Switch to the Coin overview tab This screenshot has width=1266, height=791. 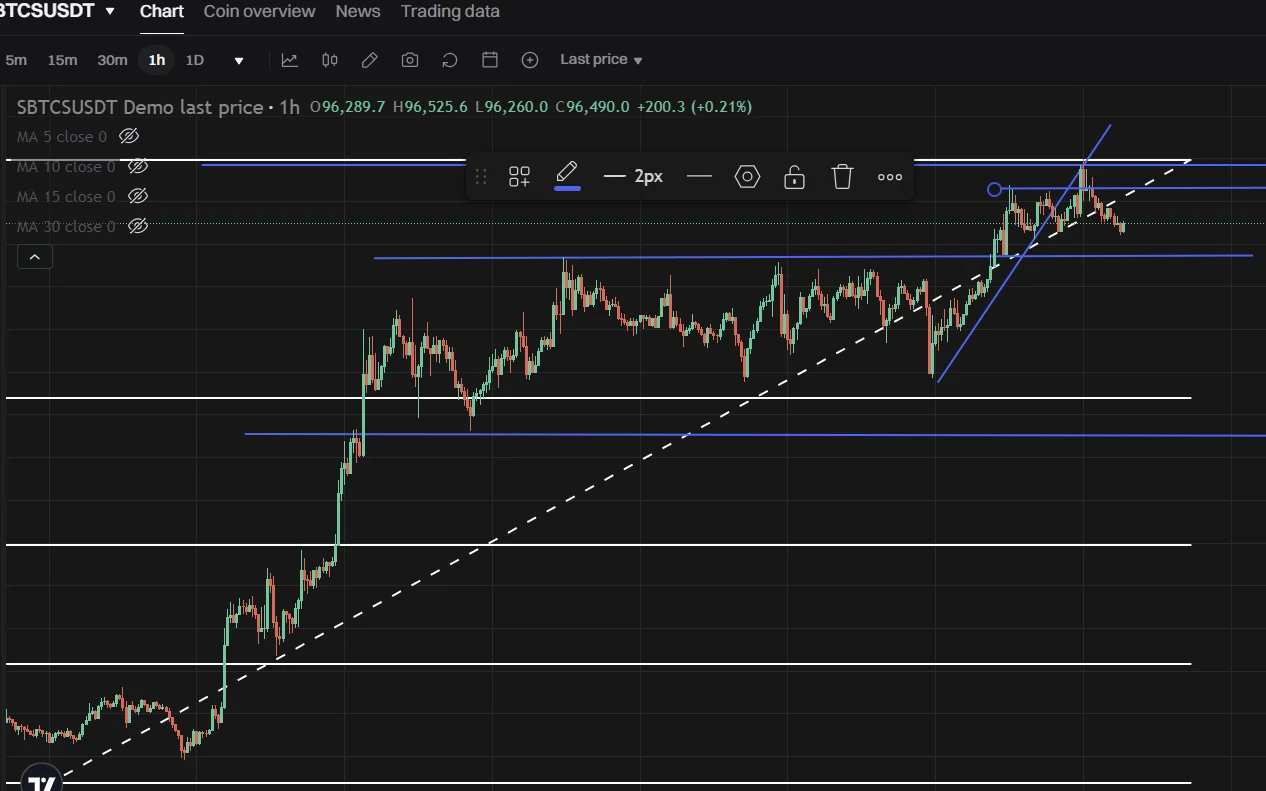(x=259, y=11)
